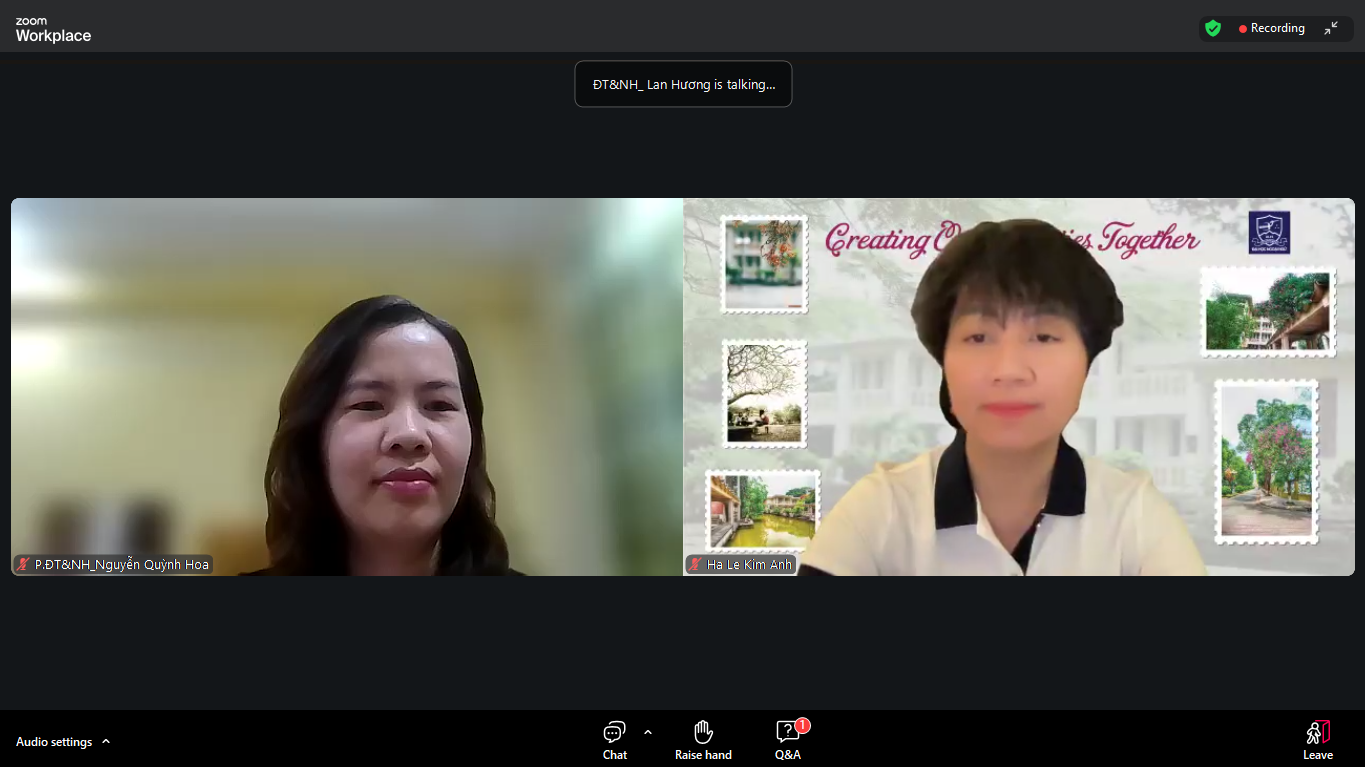Click the P.ĐT&NH_Nguyễn Quỳnh Hoa name label
The width and height of the screenshot is (1365, 767).
pos(122,564)
